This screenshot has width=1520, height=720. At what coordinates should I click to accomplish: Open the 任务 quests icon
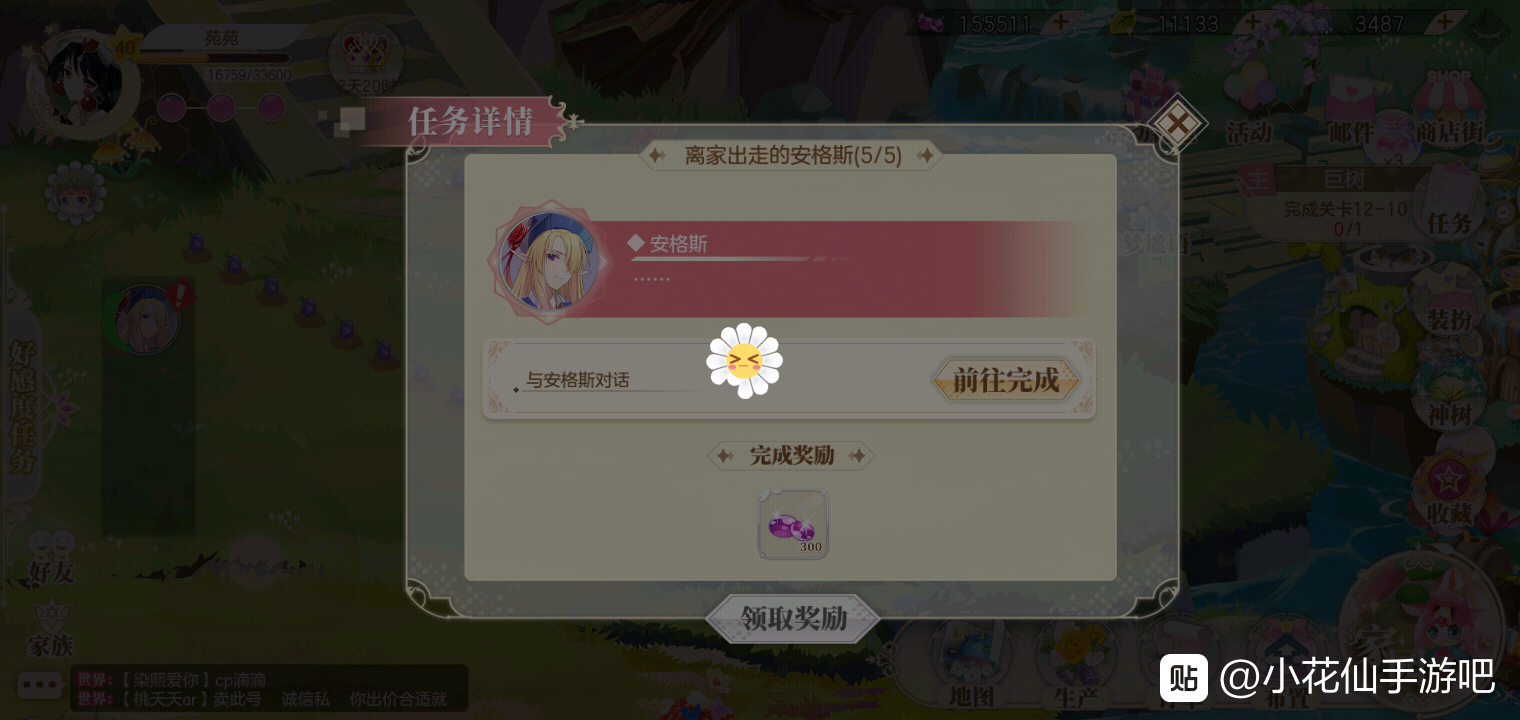[1450, 203]
